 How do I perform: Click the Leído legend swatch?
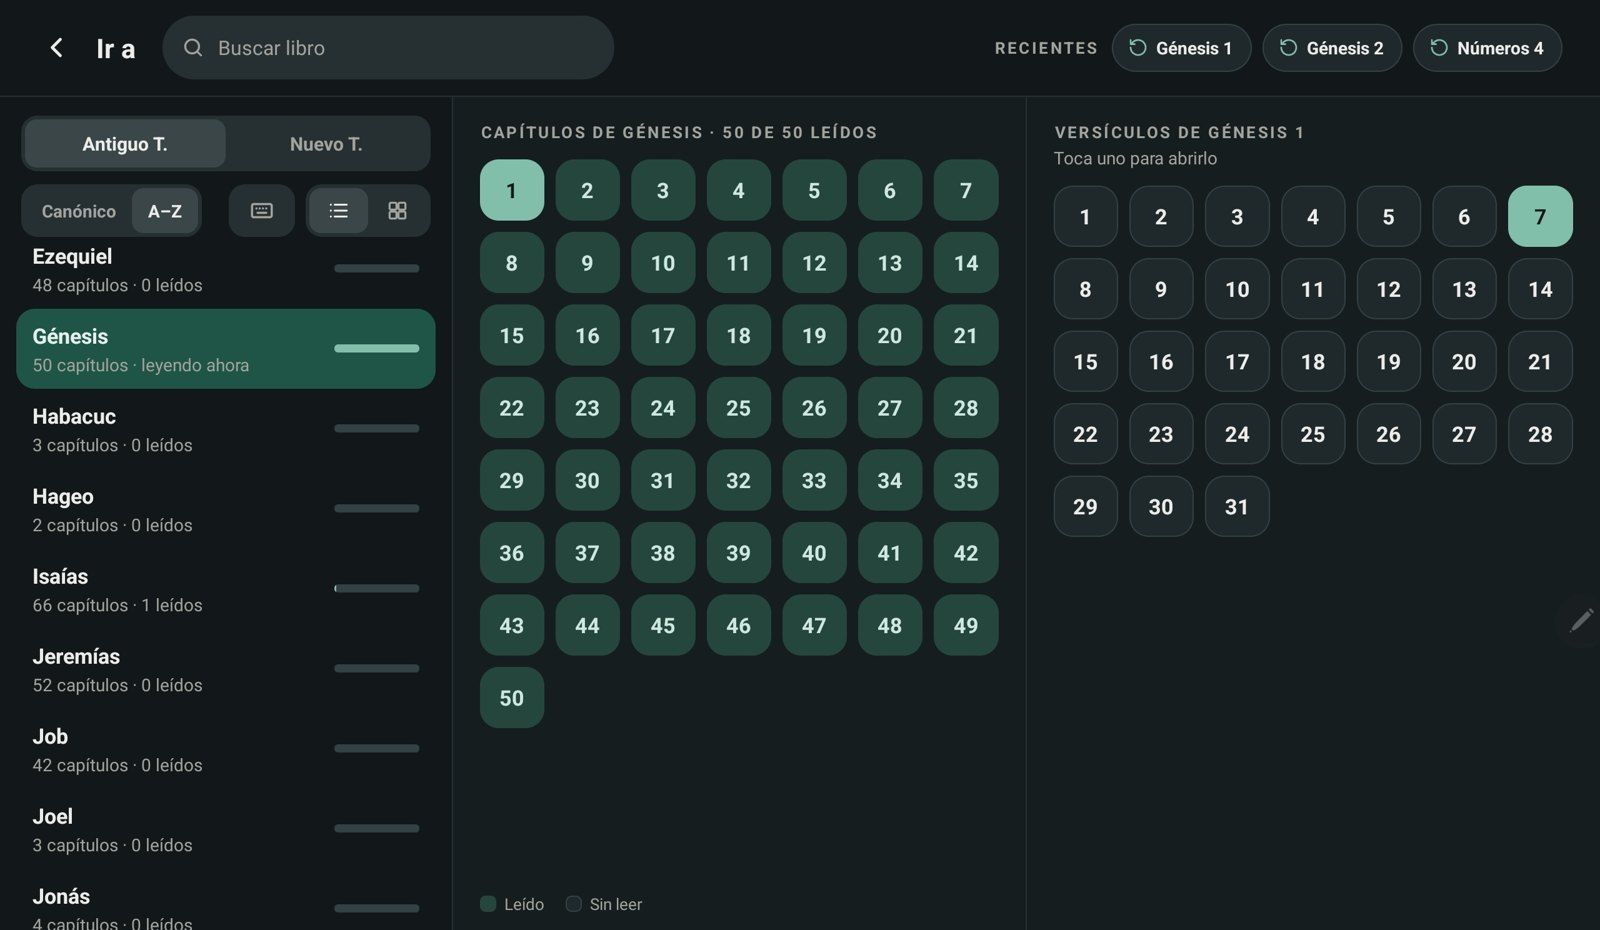[x=488, y=904]
